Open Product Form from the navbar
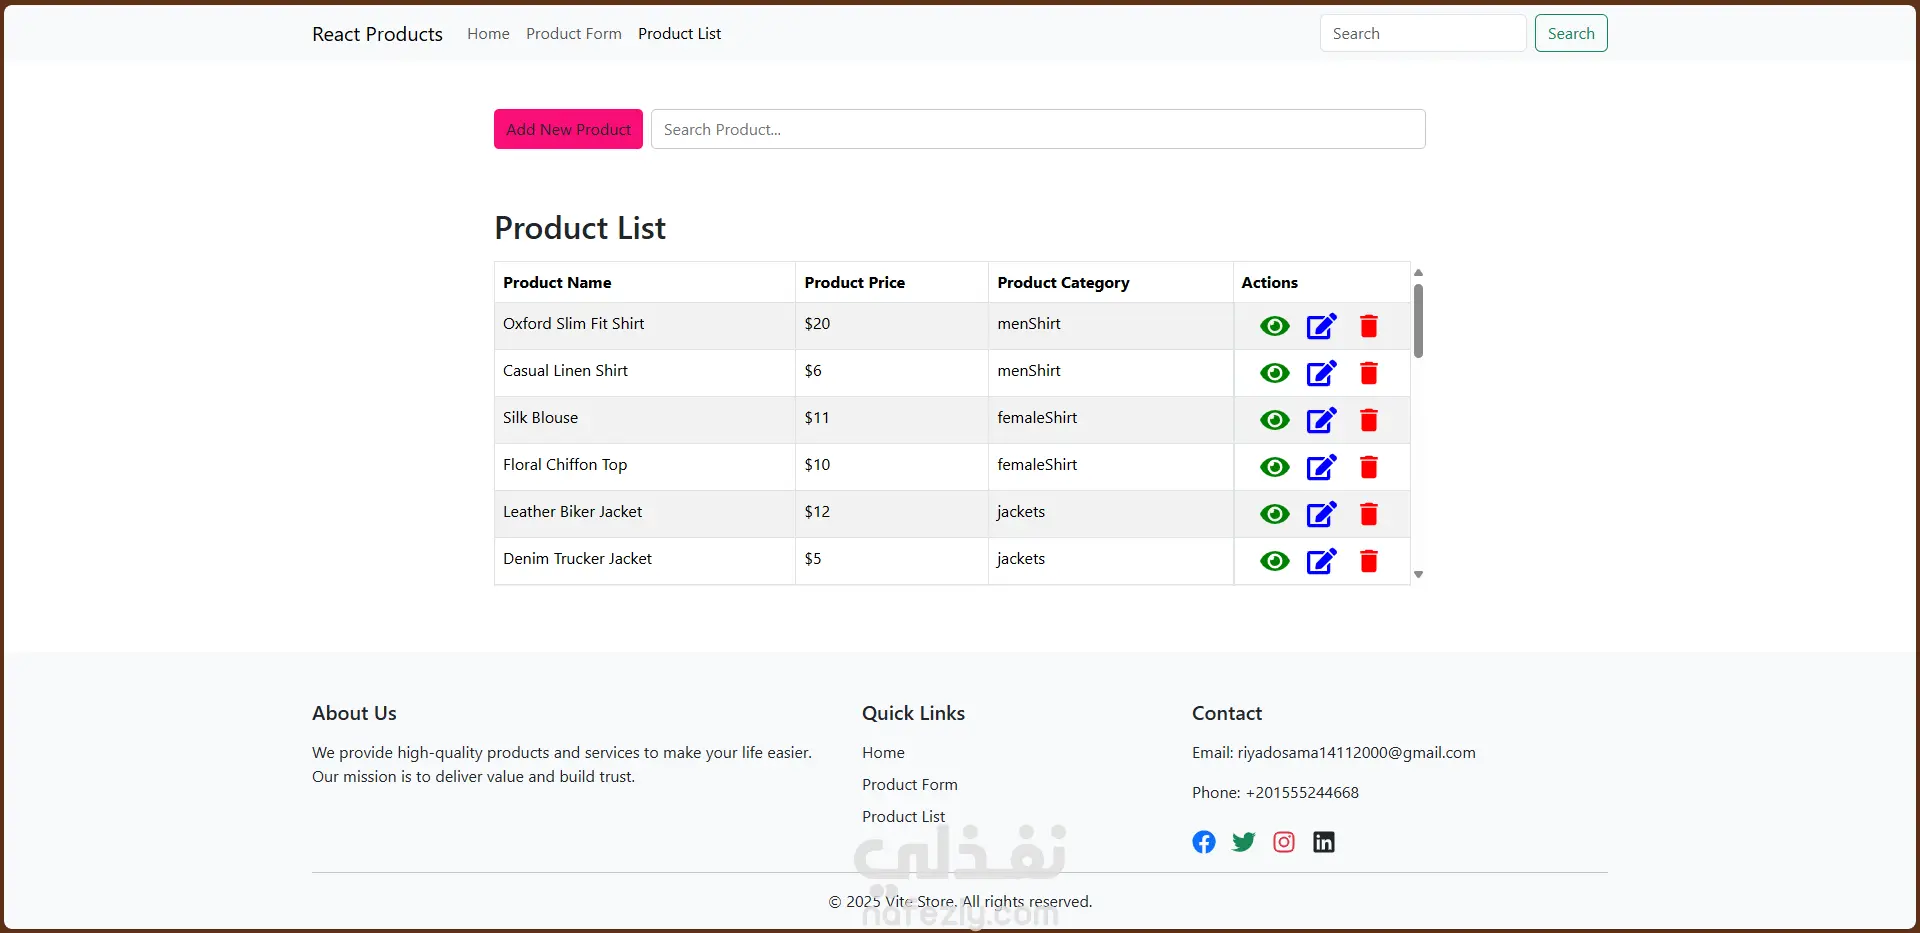 click(574, 34)
